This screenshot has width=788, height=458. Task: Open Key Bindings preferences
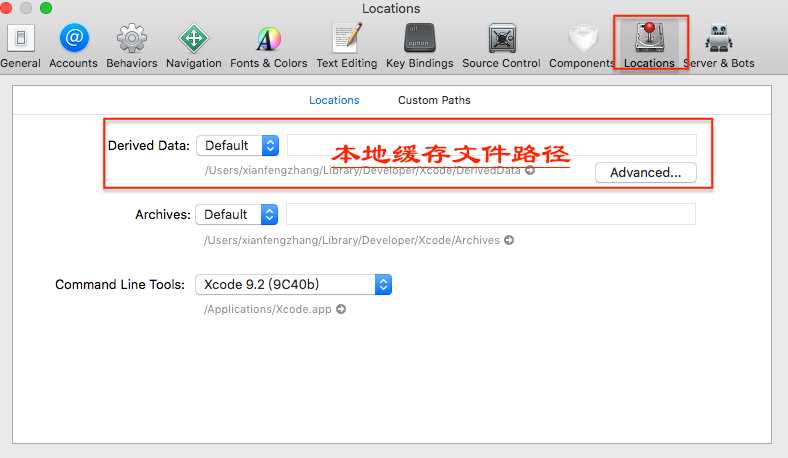(x=420, y=46)
